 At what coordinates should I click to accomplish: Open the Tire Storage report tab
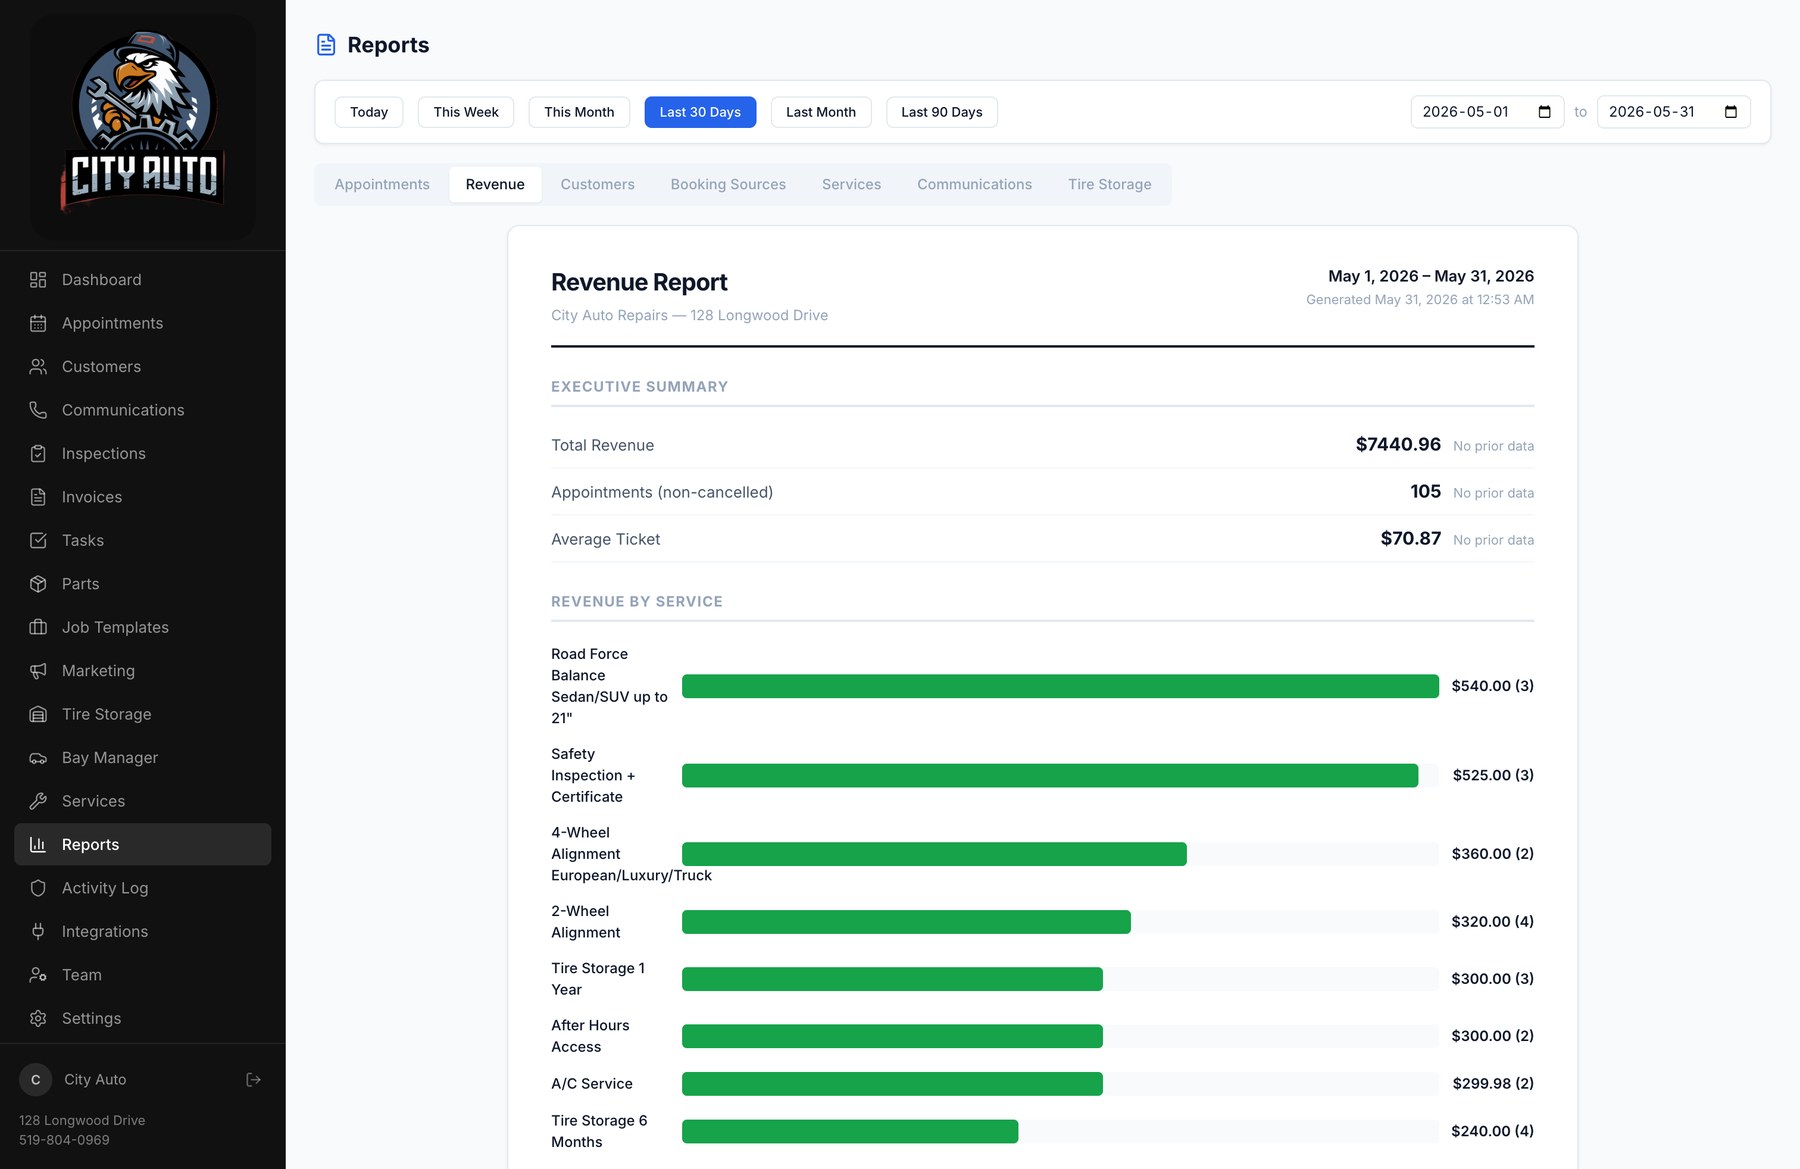click(x=1109, y=185)
